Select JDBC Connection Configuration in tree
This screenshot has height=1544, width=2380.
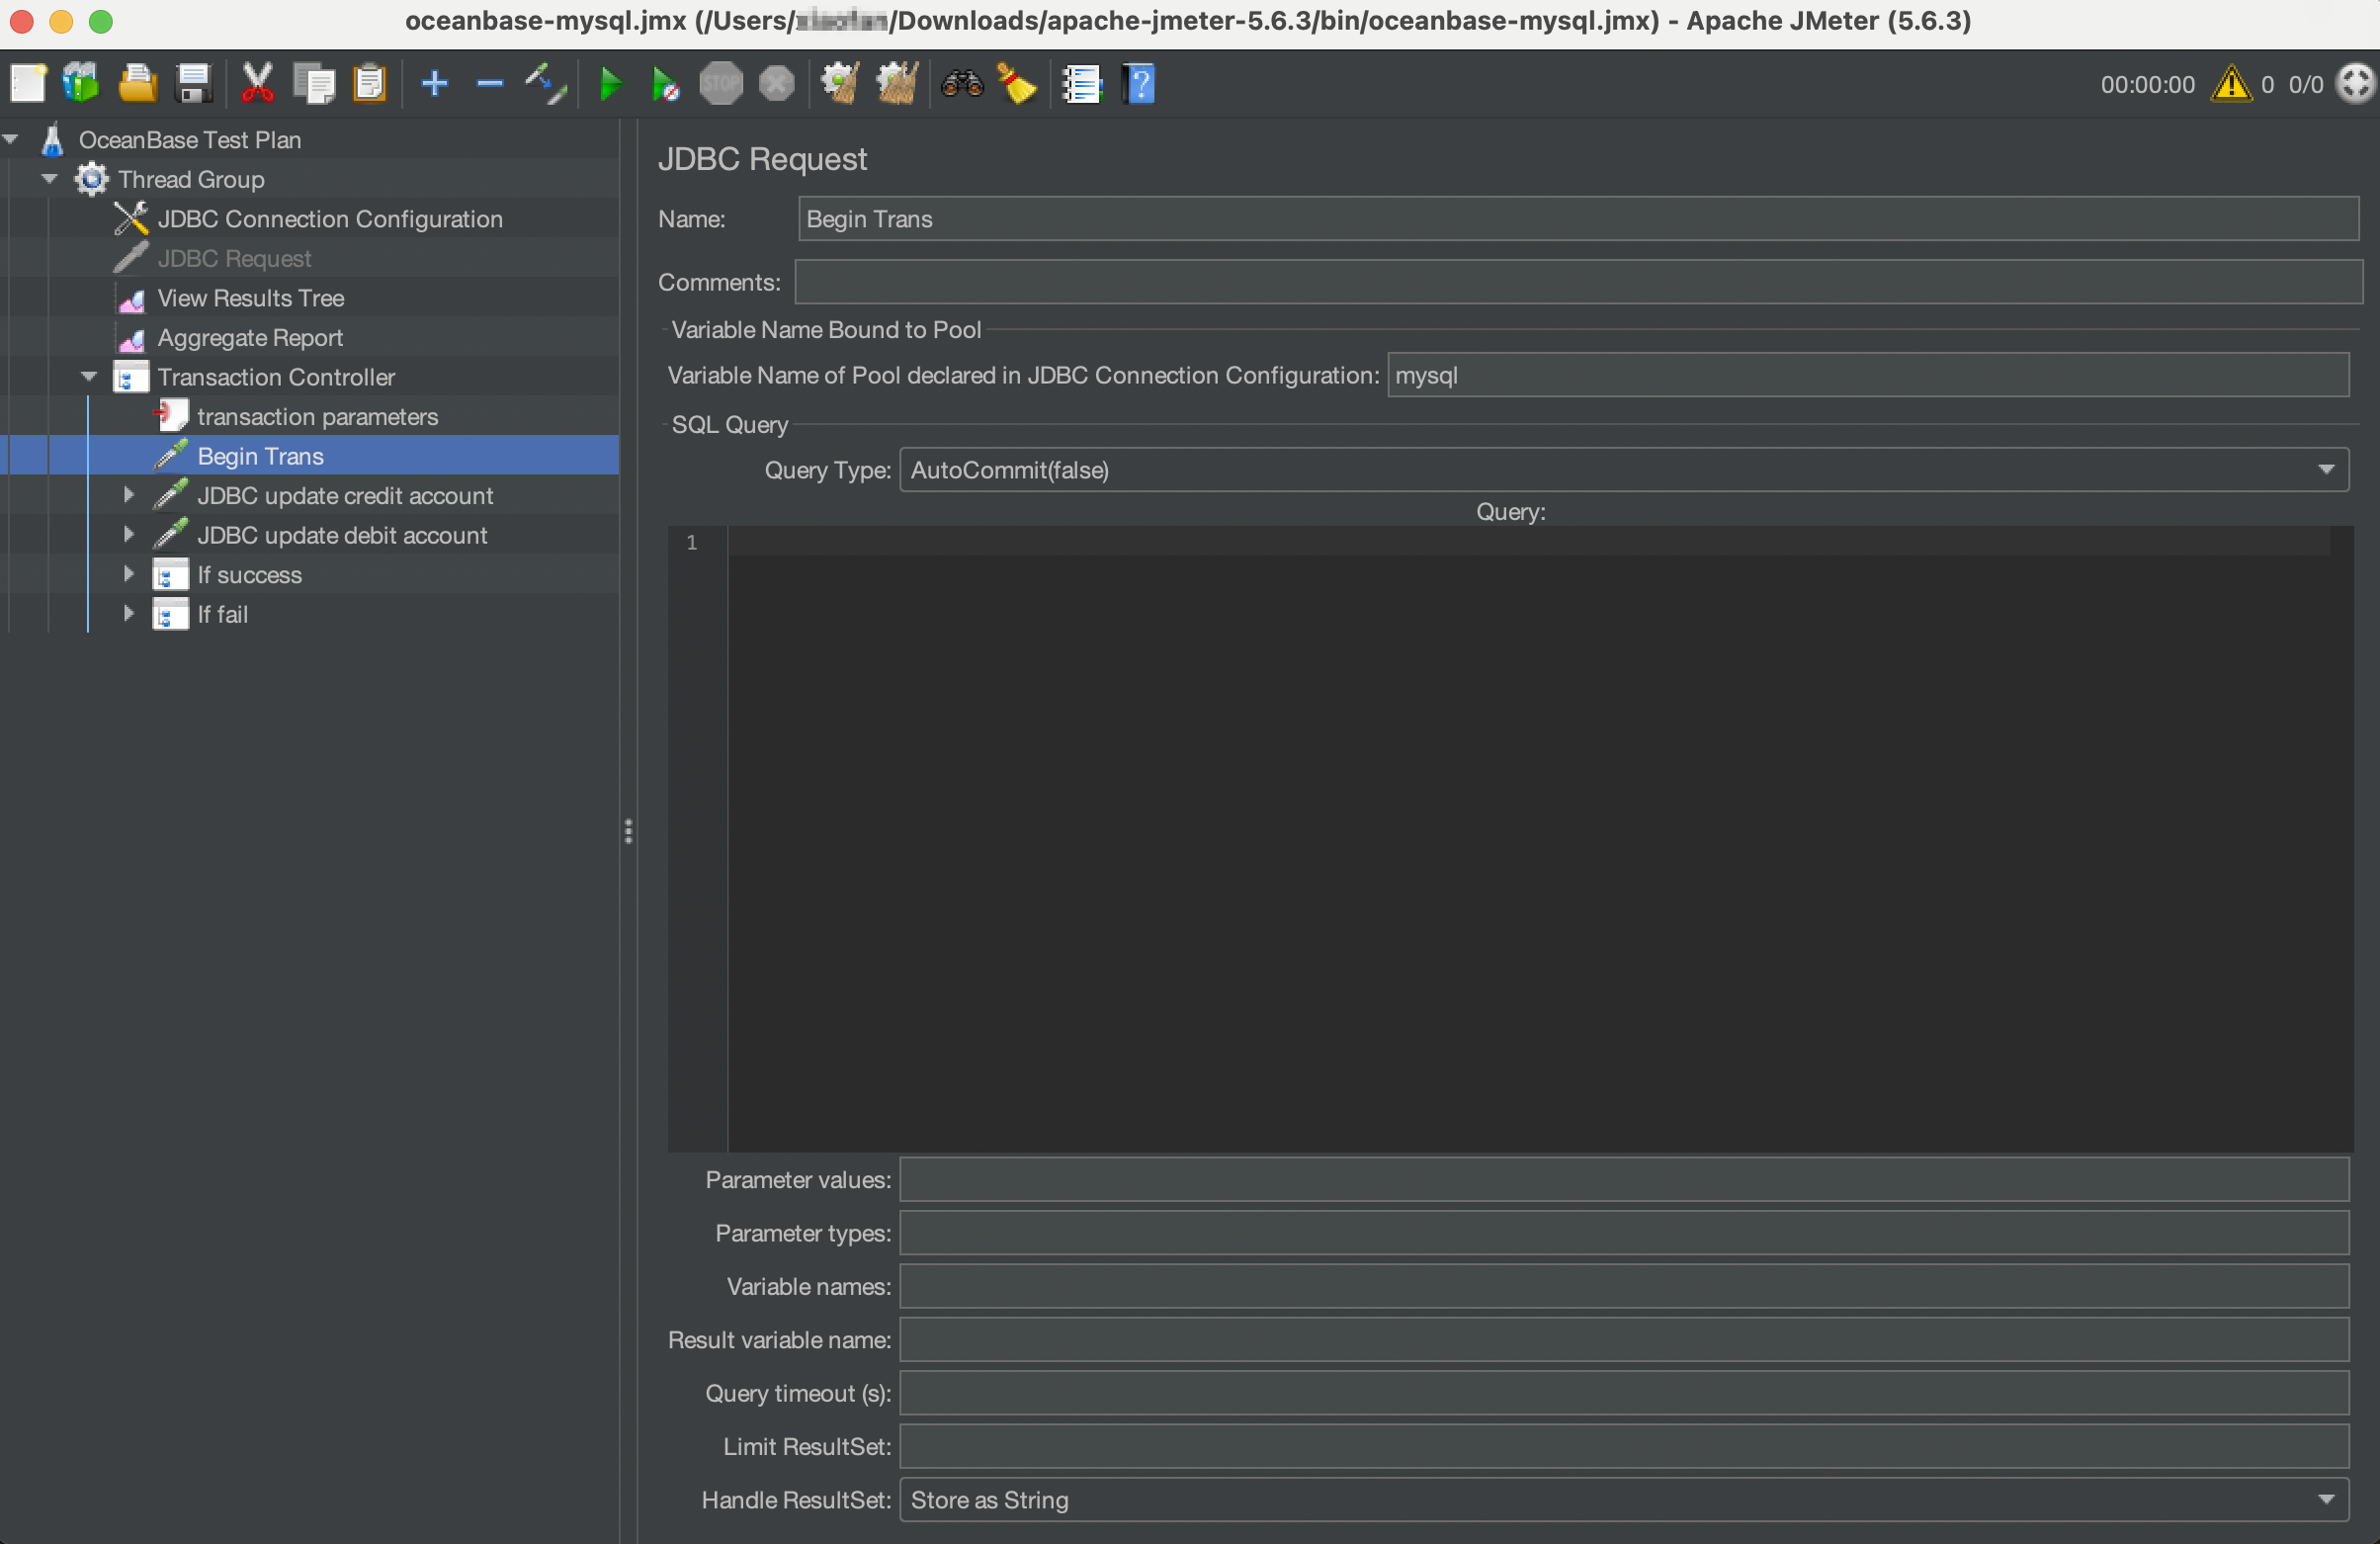pos(329,219)
